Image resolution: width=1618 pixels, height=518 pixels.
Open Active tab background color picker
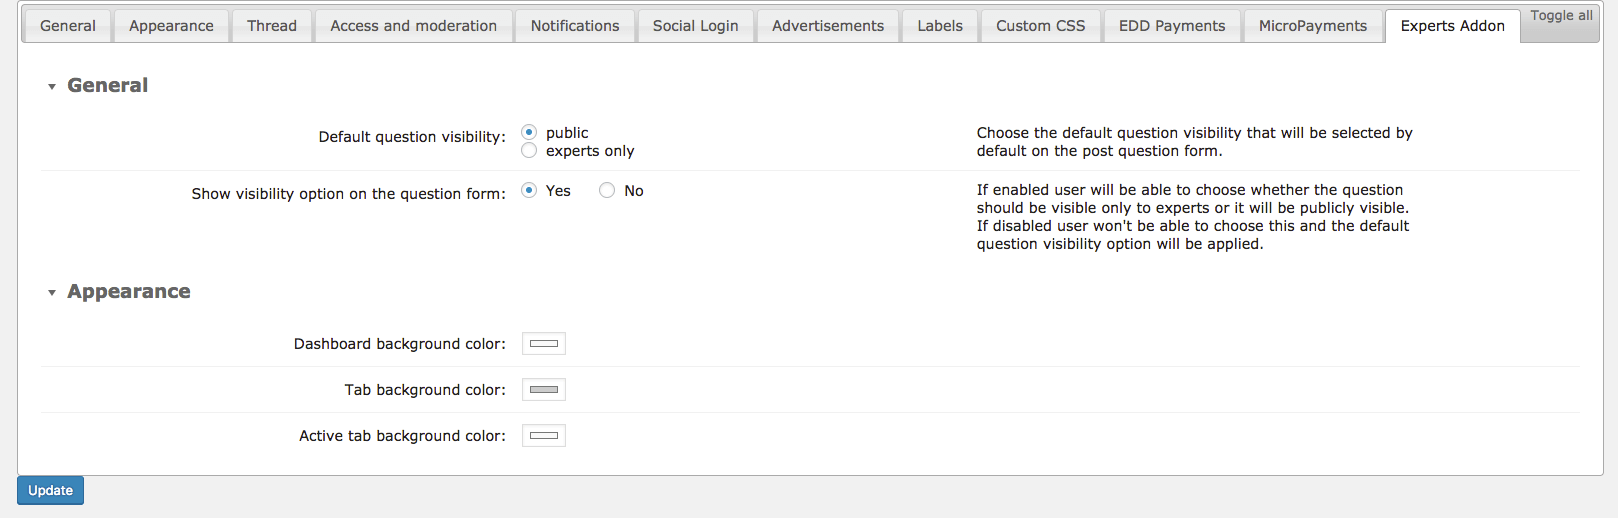(x=544, y=436)
